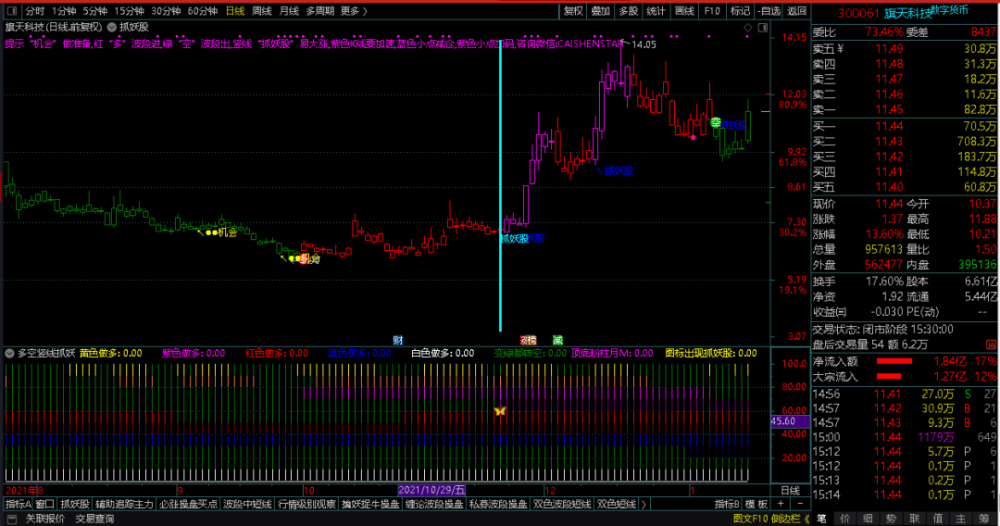This screenshot has width=1000, height=526.
Task: Click the round chevron icon before 抓妖股
Action: (x=112, y=27)
